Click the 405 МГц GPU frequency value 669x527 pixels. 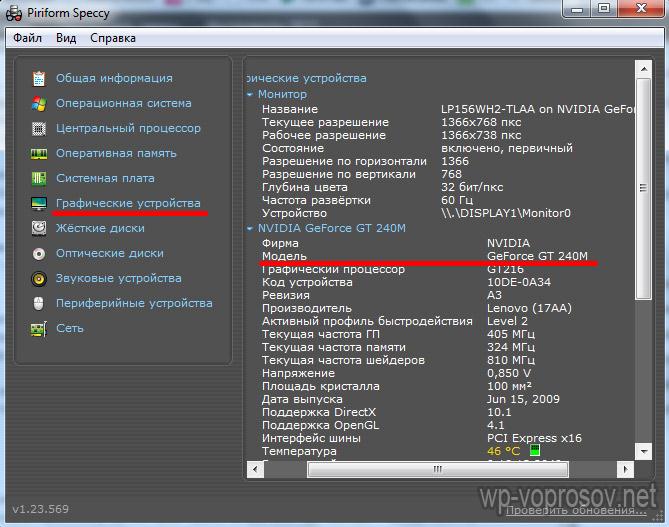coord(511,334)
